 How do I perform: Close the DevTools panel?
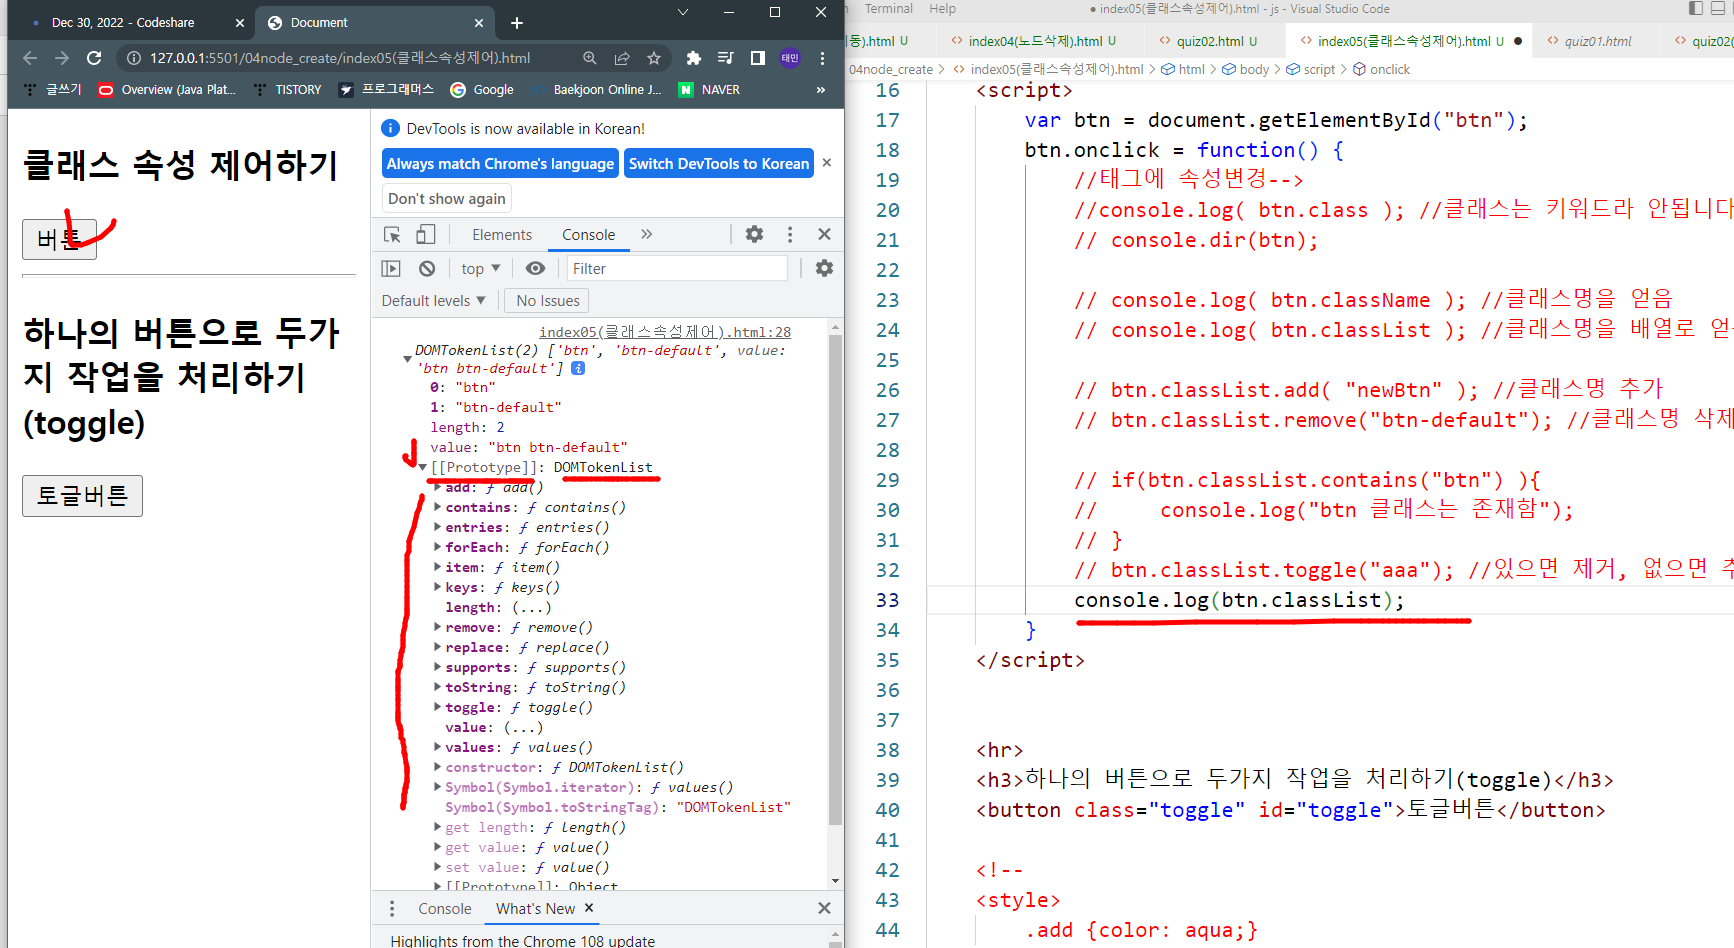click(x=824, y=234)
